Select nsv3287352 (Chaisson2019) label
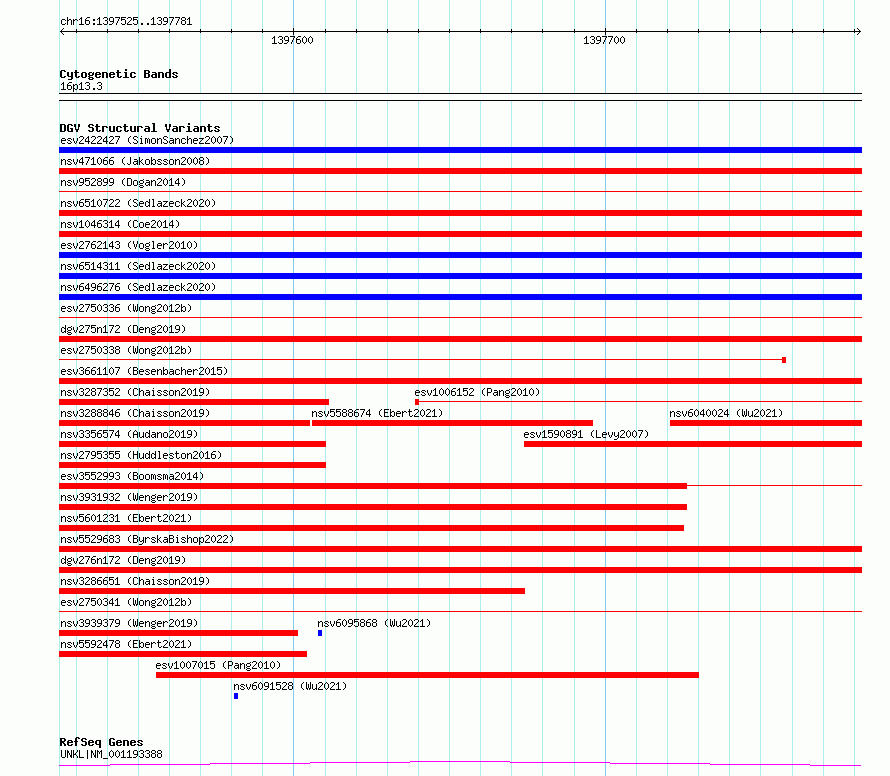 (x=135, y=392)
